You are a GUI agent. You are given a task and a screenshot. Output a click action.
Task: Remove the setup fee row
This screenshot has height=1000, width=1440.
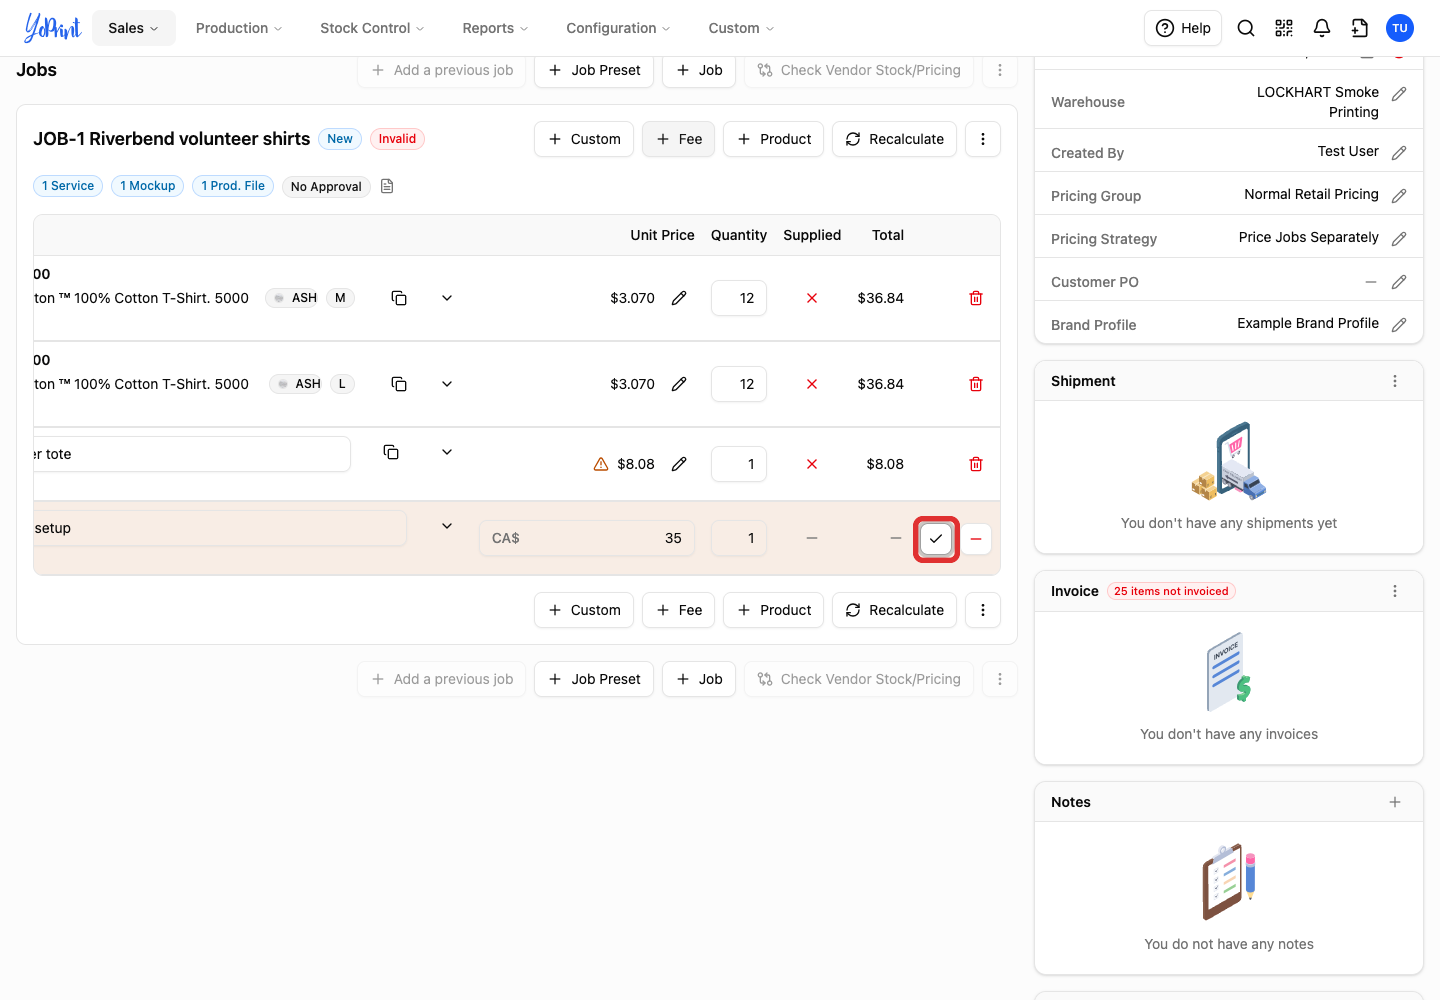[x=976, y=539]
